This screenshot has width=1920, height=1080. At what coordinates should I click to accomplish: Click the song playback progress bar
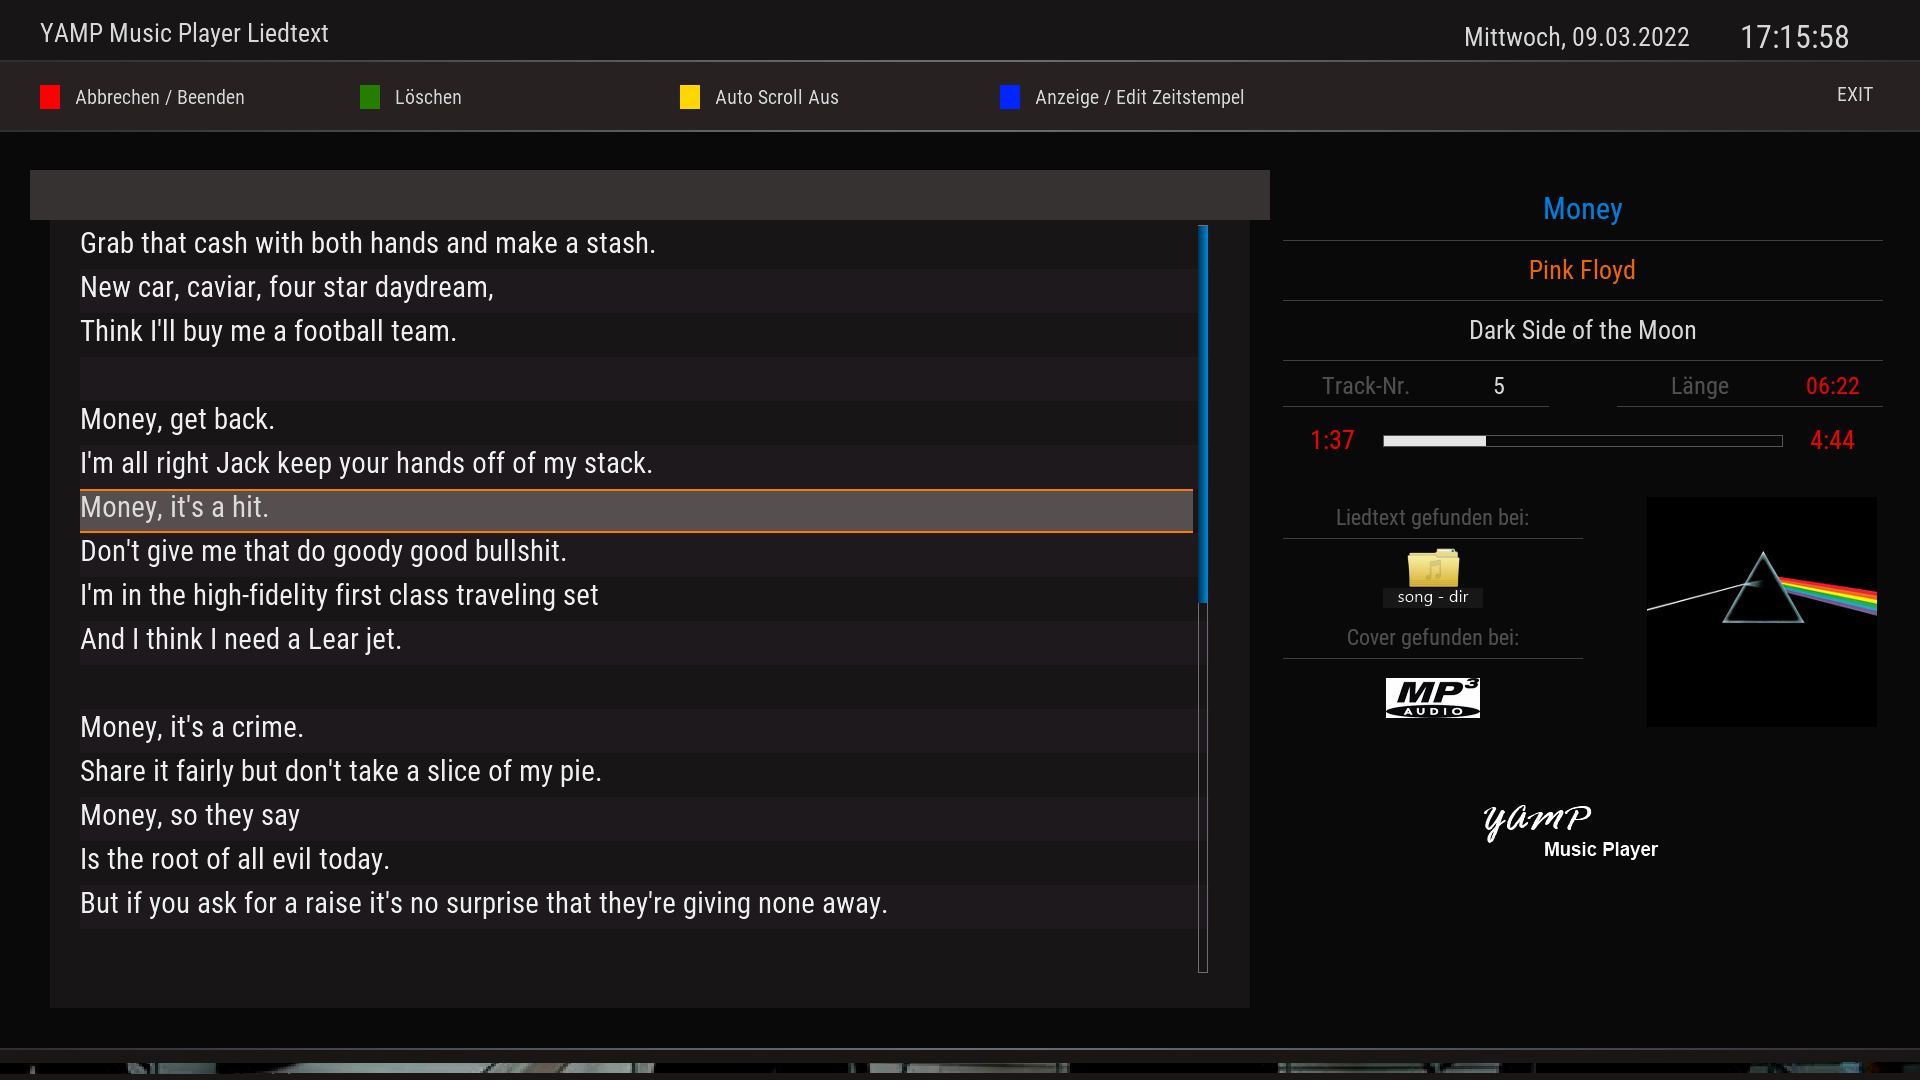click(1582, 441)
